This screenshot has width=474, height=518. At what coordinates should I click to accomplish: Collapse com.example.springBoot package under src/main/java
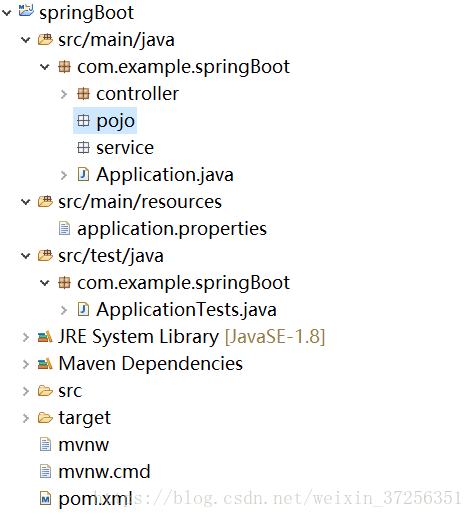coord(45,67)
